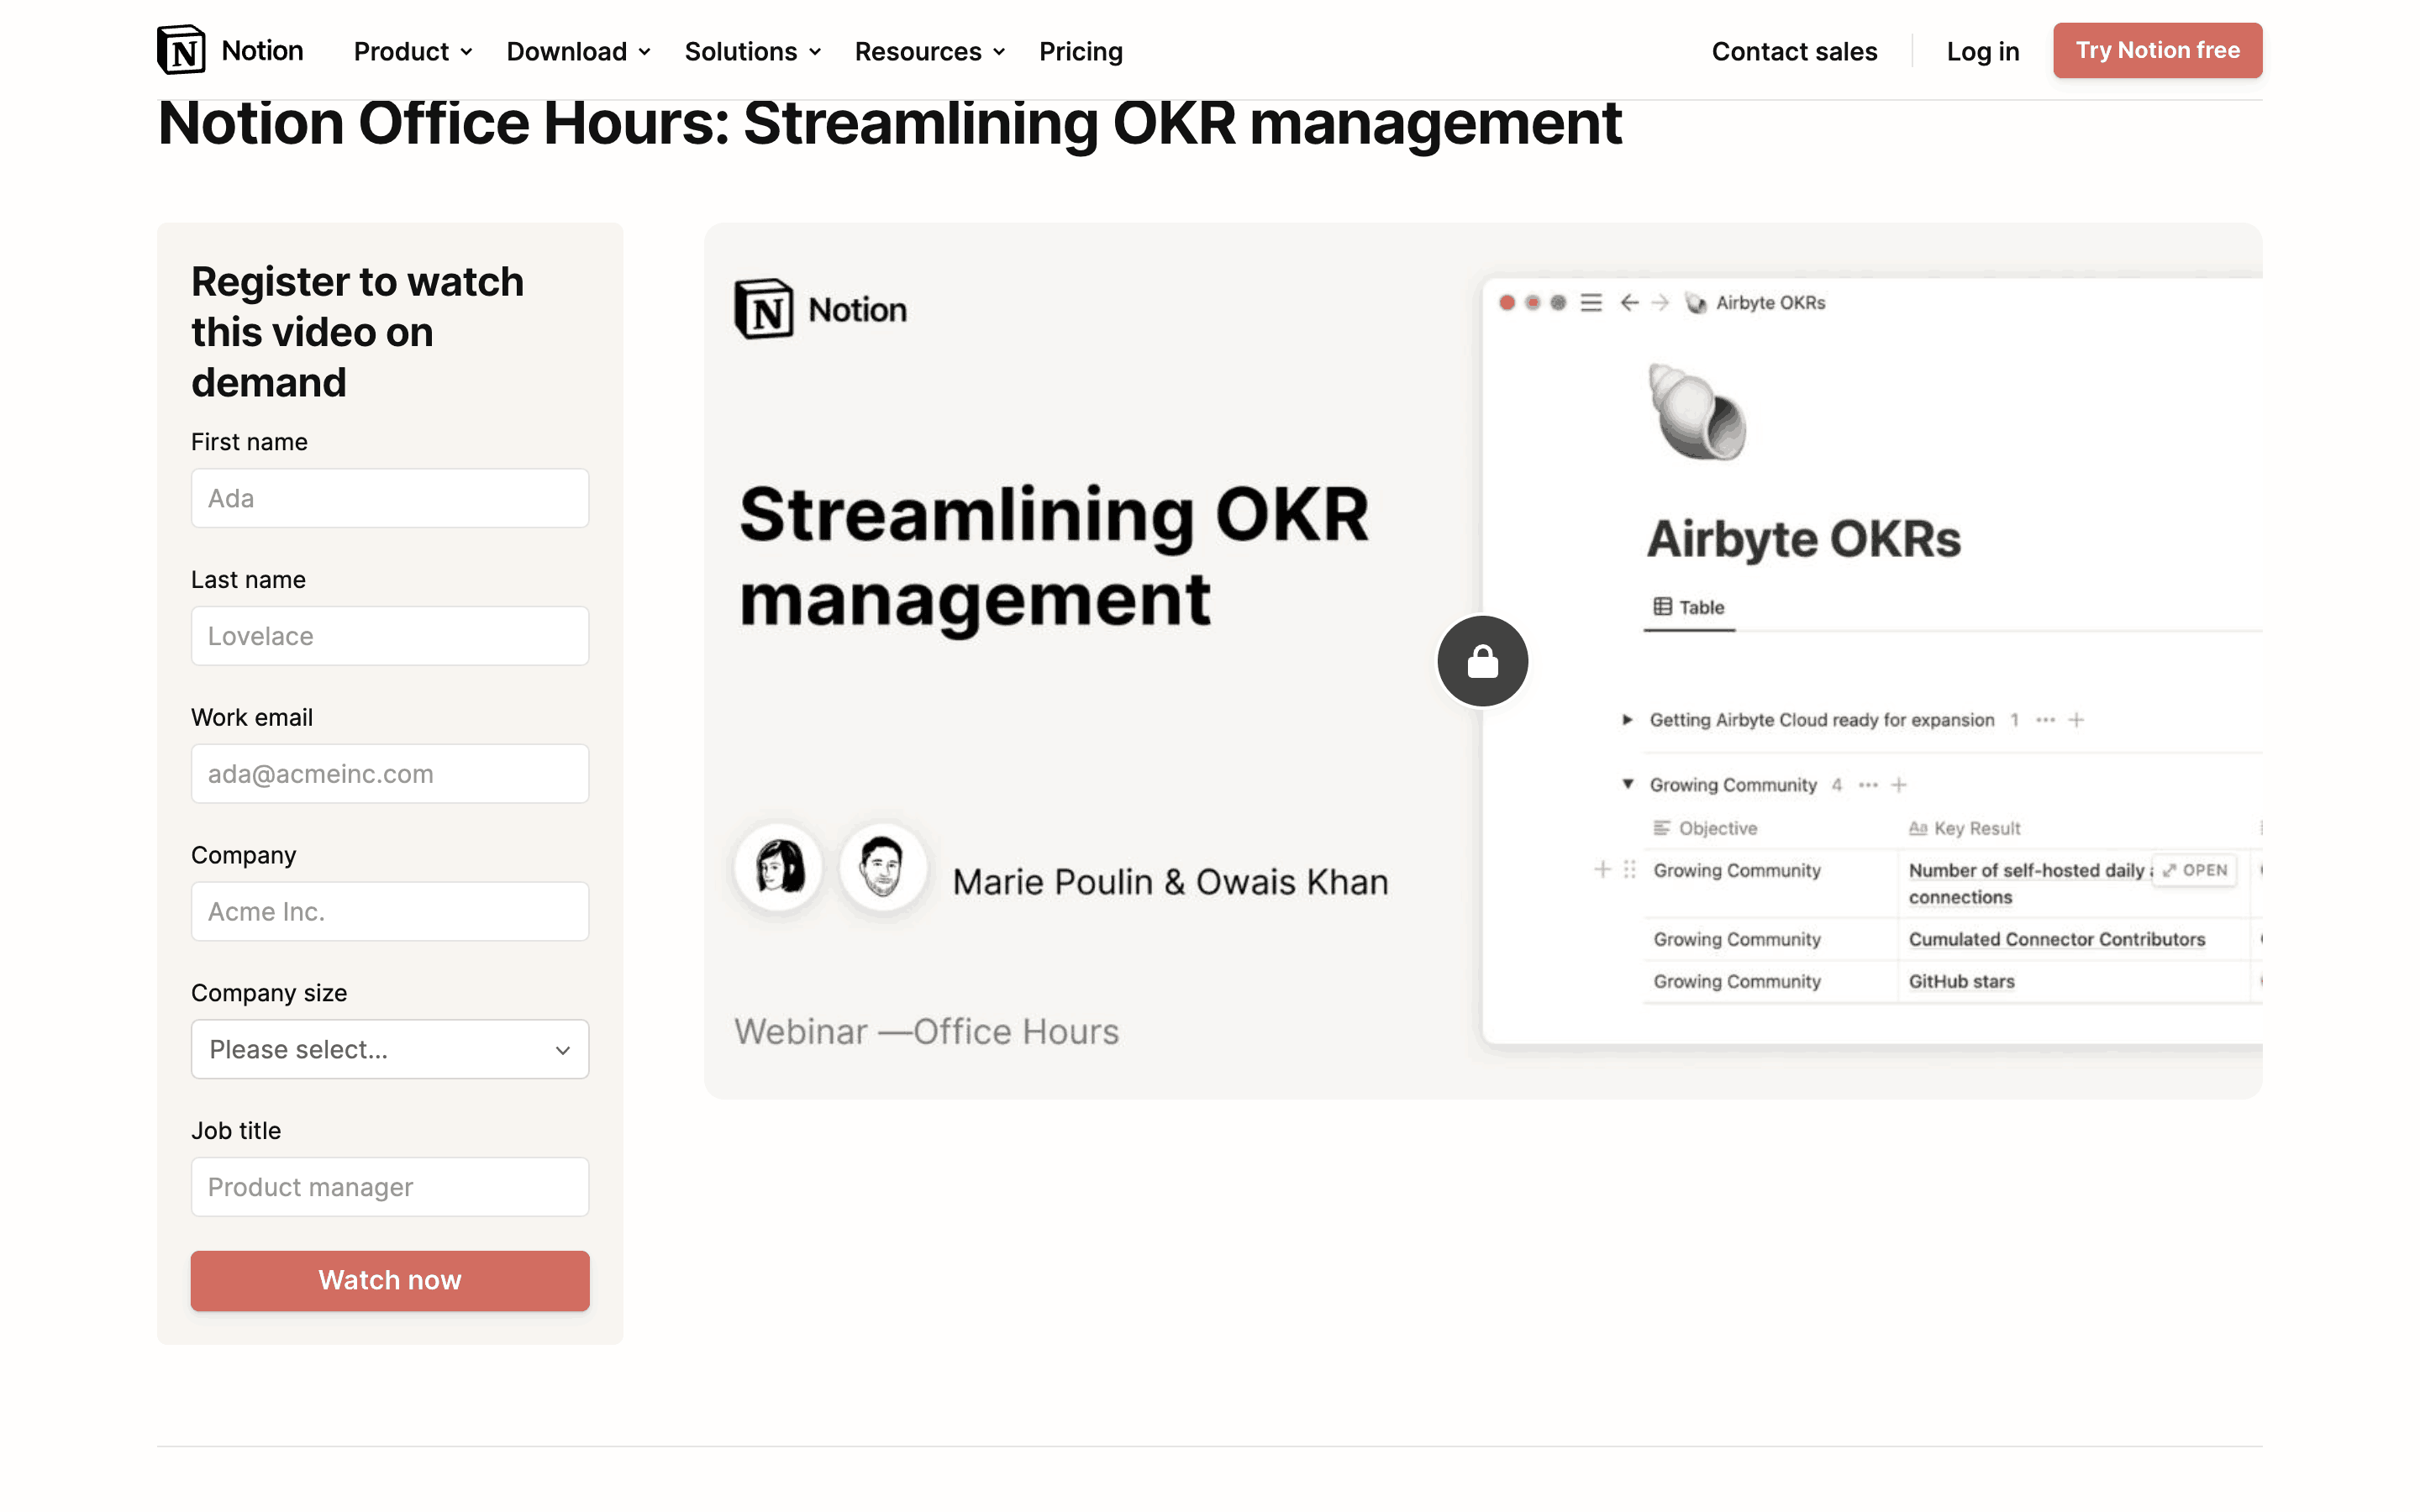Click the Notion logo in the navbar
The height and width of the screenshot is (1512, 2420).
pyautogui.click(x=182, y=50)
